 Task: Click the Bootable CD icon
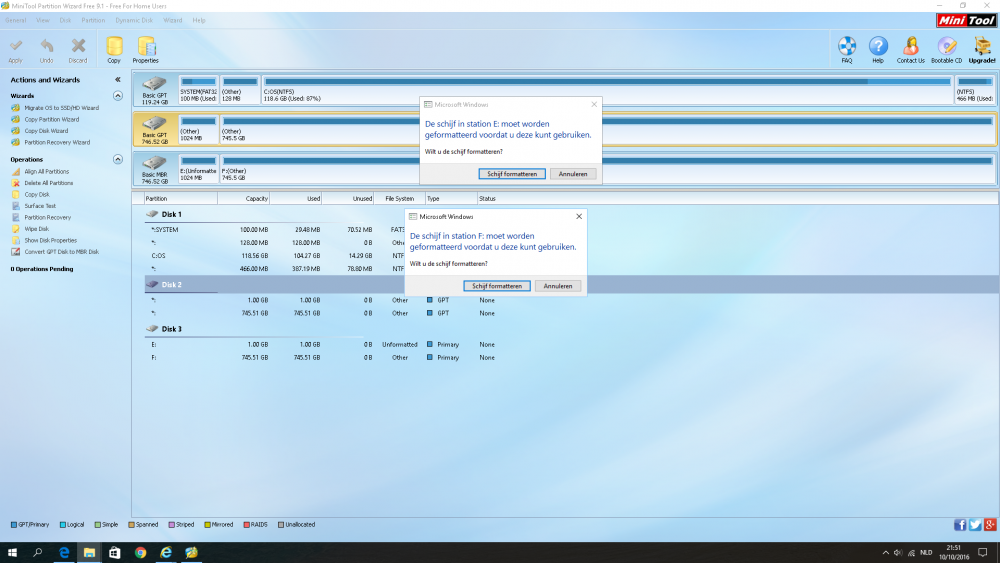pos(947,48)
